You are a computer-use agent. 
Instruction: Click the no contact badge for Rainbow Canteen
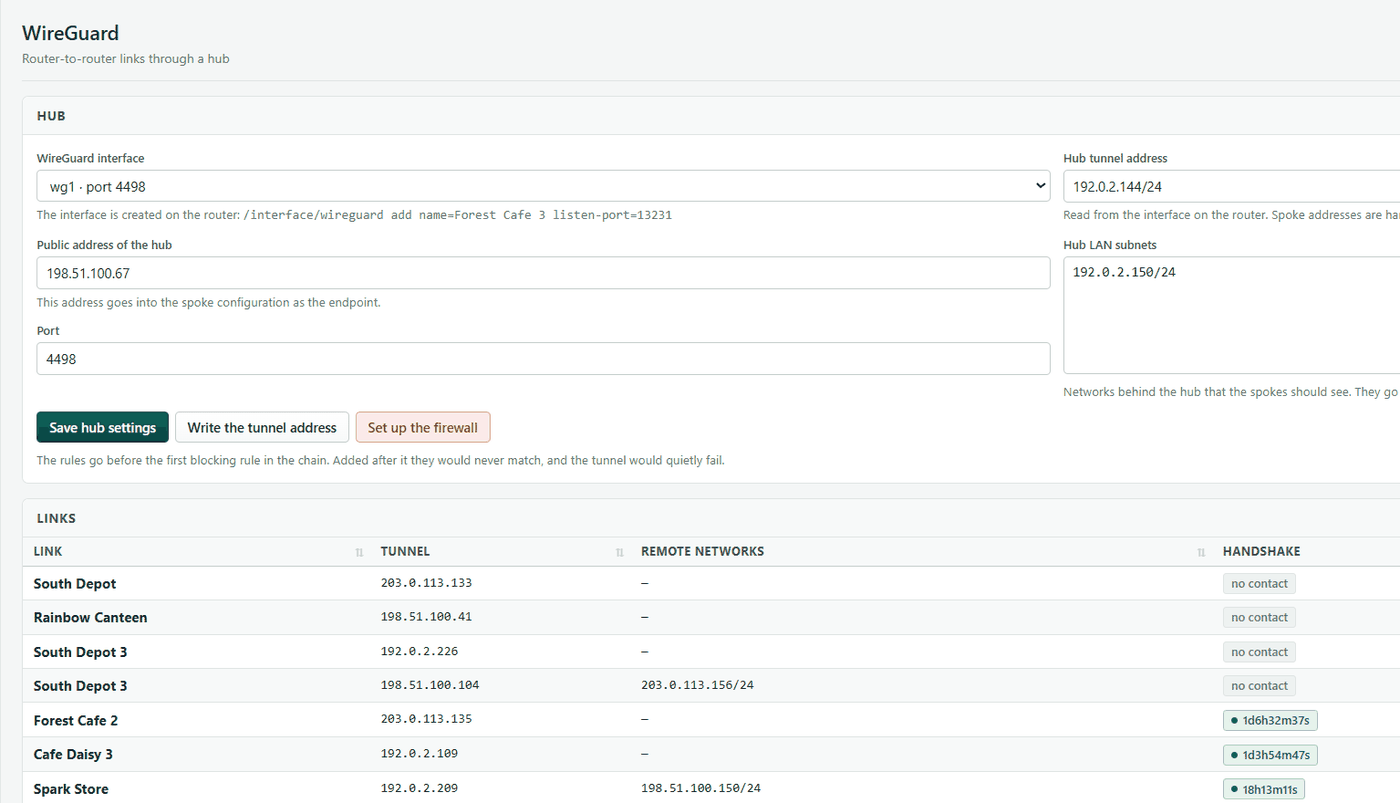pos(1259,617)
